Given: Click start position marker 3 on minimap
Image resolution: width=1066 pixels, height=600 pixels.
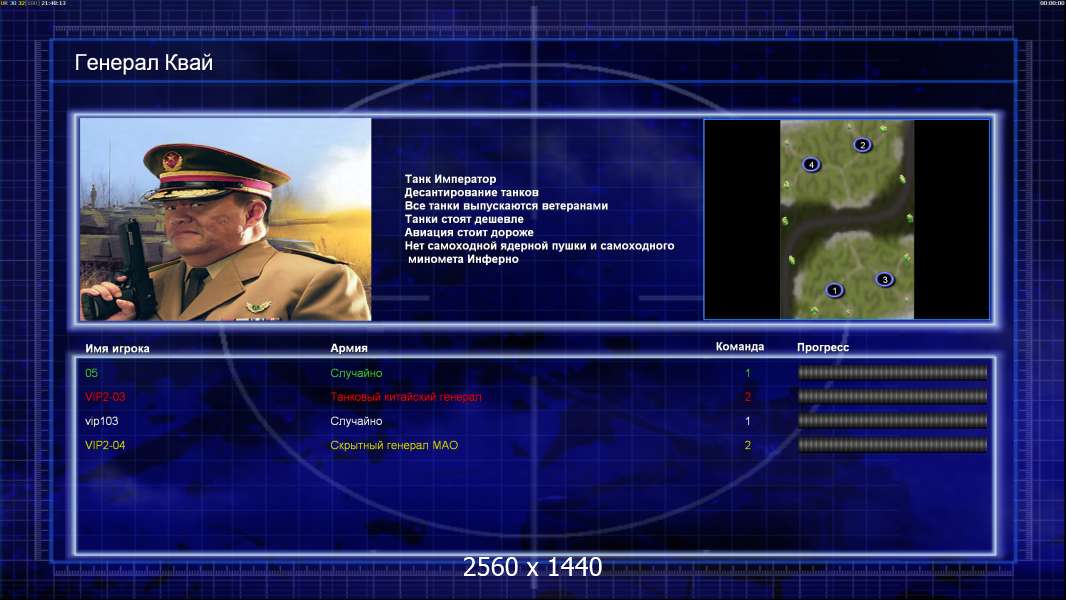Looking at the screenshot, I should [x=884, y=279].
